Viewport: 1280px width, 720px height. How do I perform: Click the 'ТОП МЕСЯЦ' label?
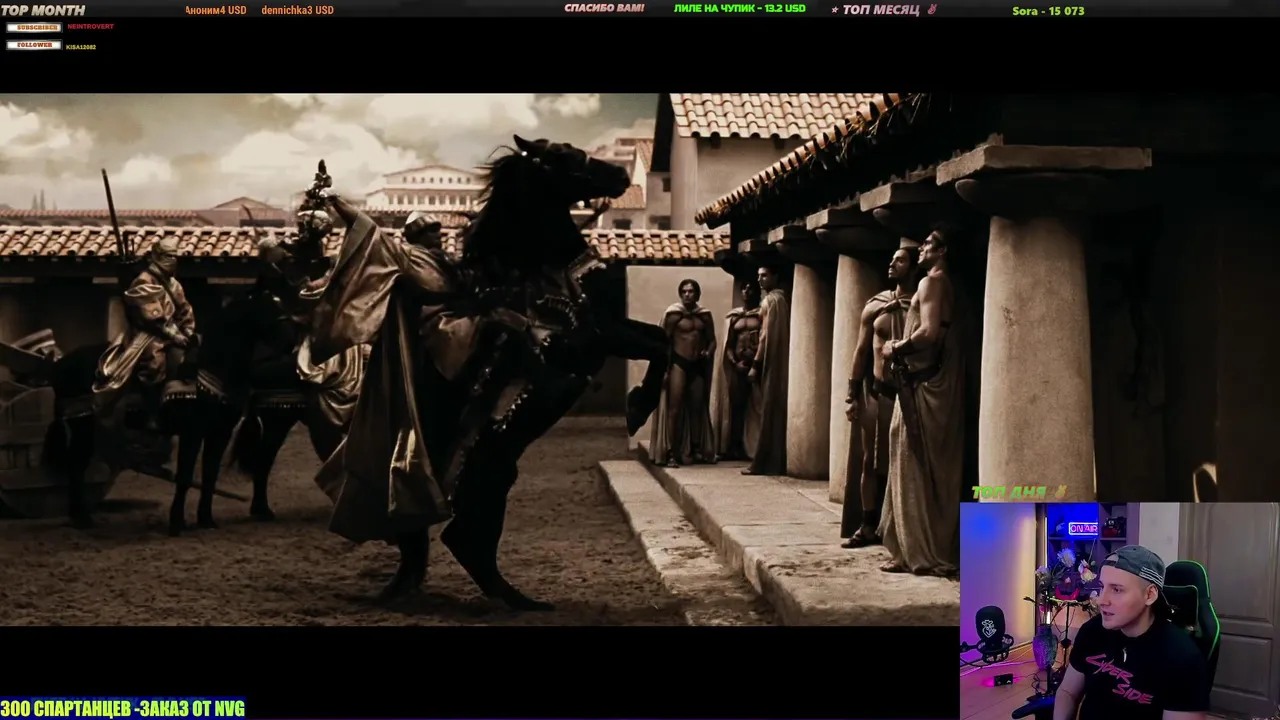pyautogui.click(x=881, y=10)
